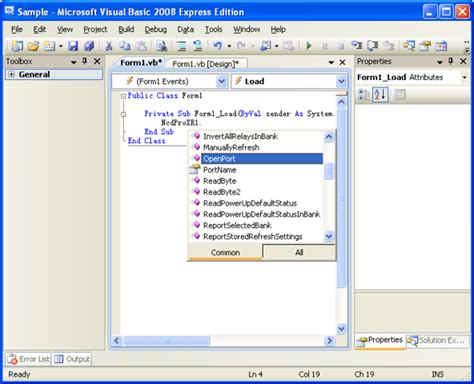The width and height of the screenshot is (474, 384).
Task: Open the Output tab
Action: (72, 359)
